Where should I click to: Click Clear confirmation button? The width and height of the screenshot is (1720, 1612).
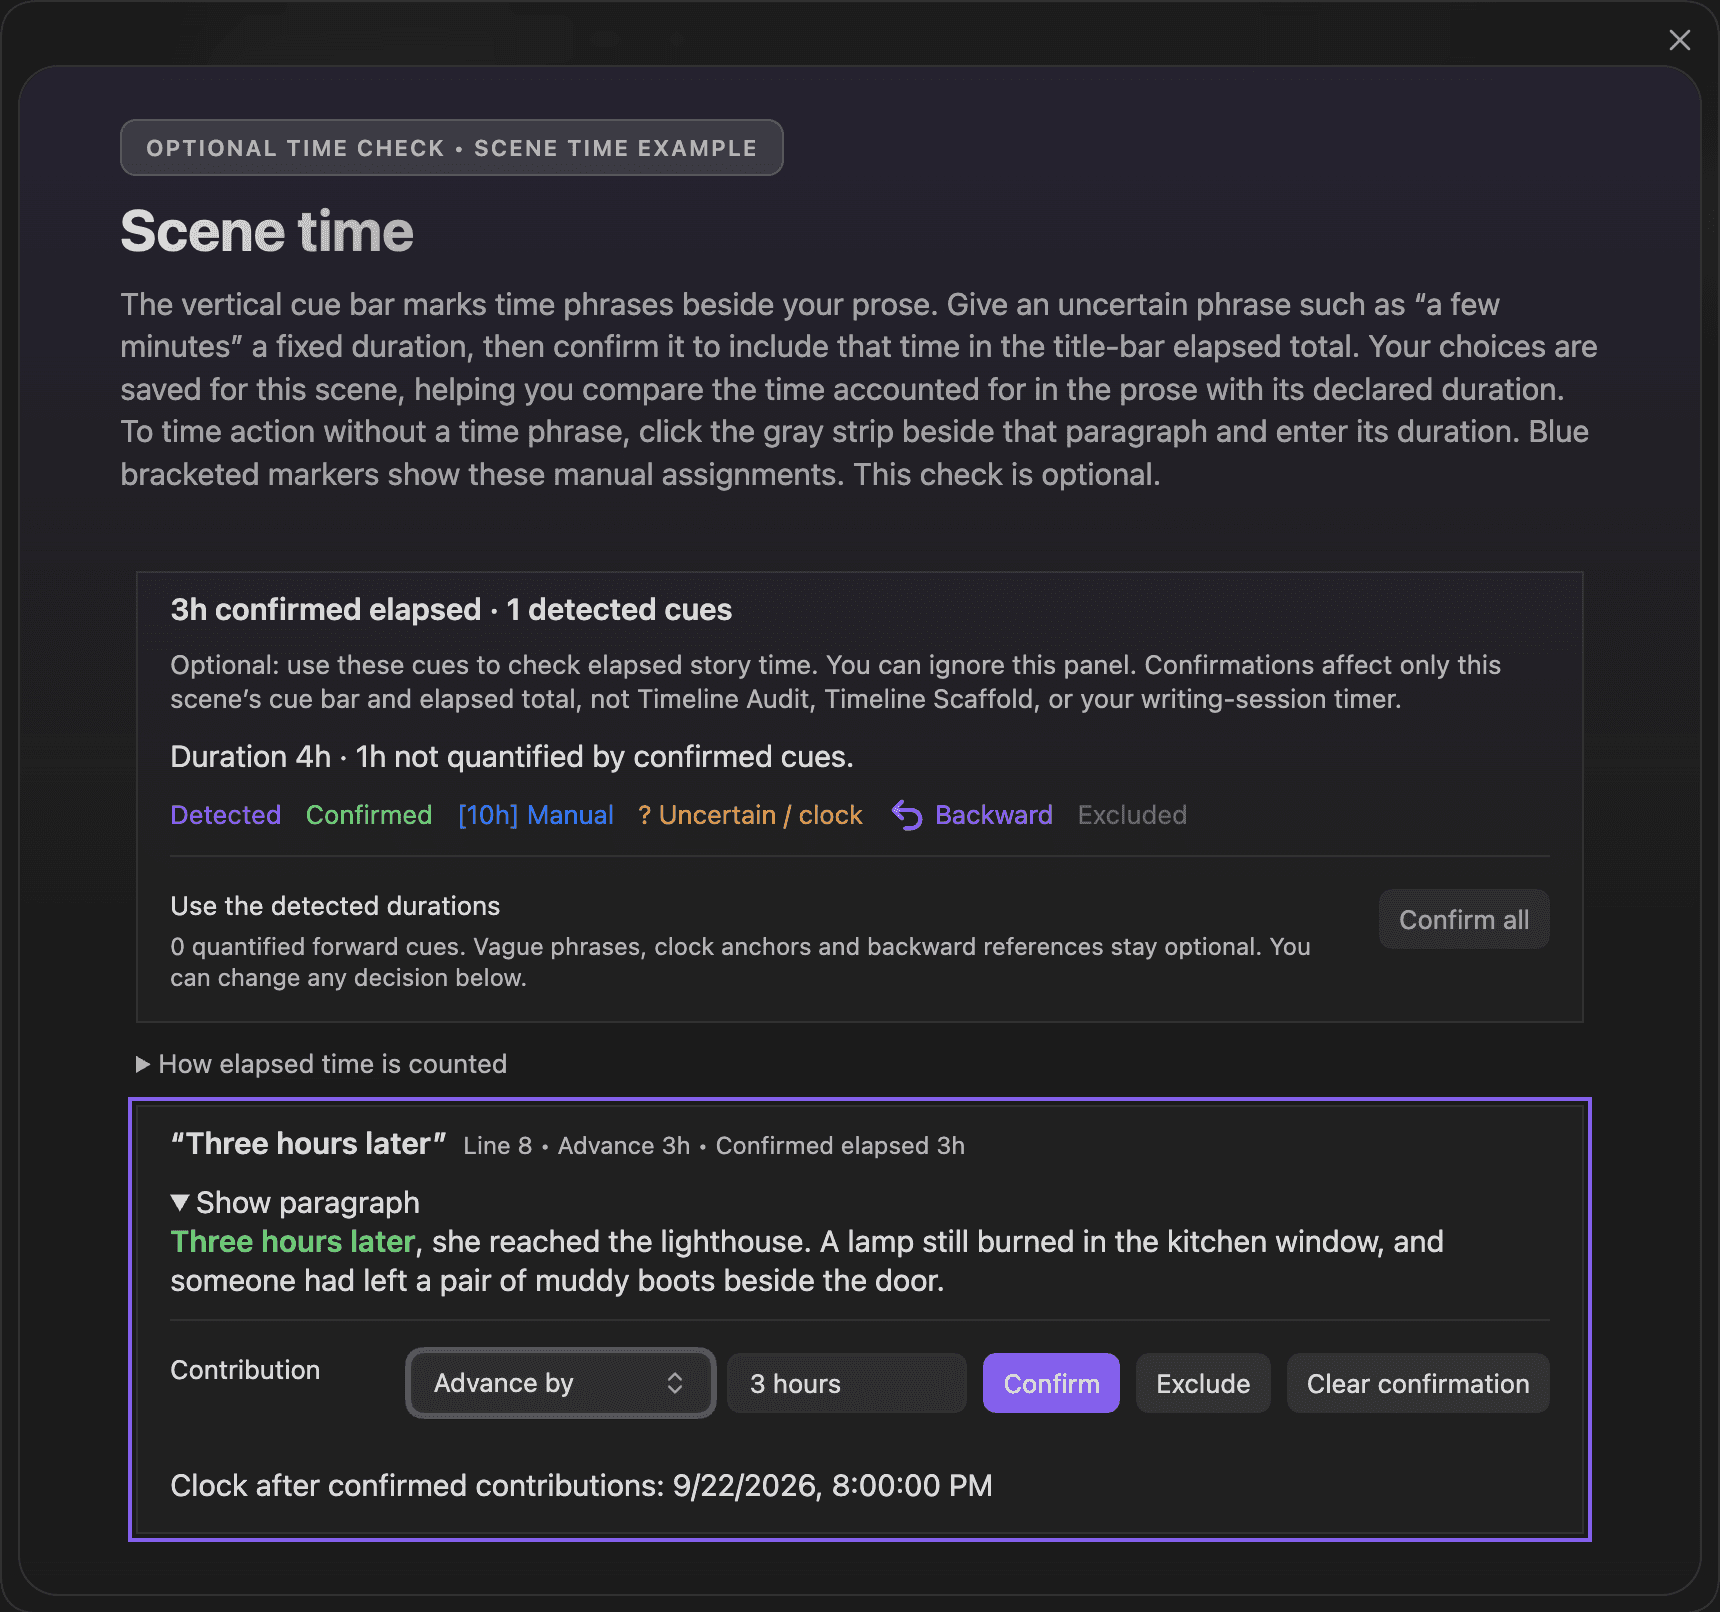coord(1418,1383)
